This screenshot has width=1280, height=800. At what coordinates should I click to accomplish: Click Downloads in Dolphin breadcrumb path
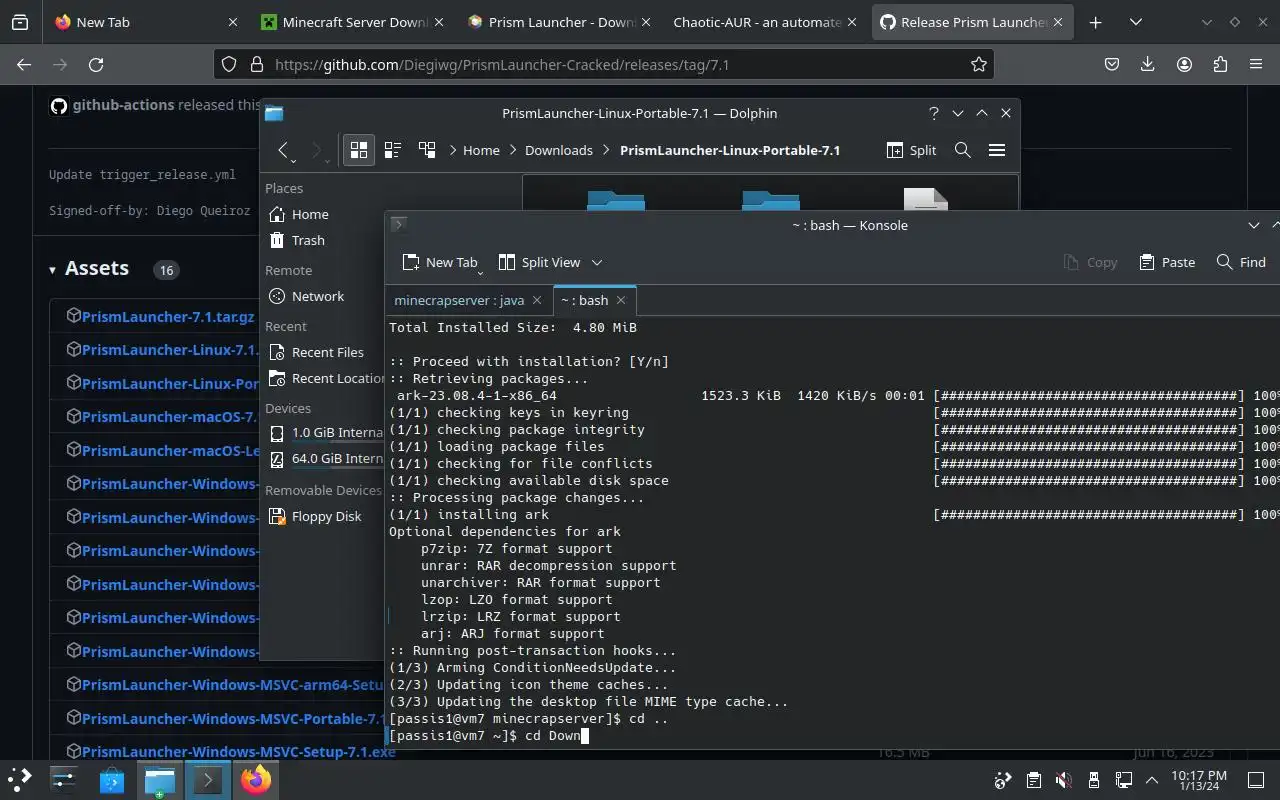pos(558,150)
